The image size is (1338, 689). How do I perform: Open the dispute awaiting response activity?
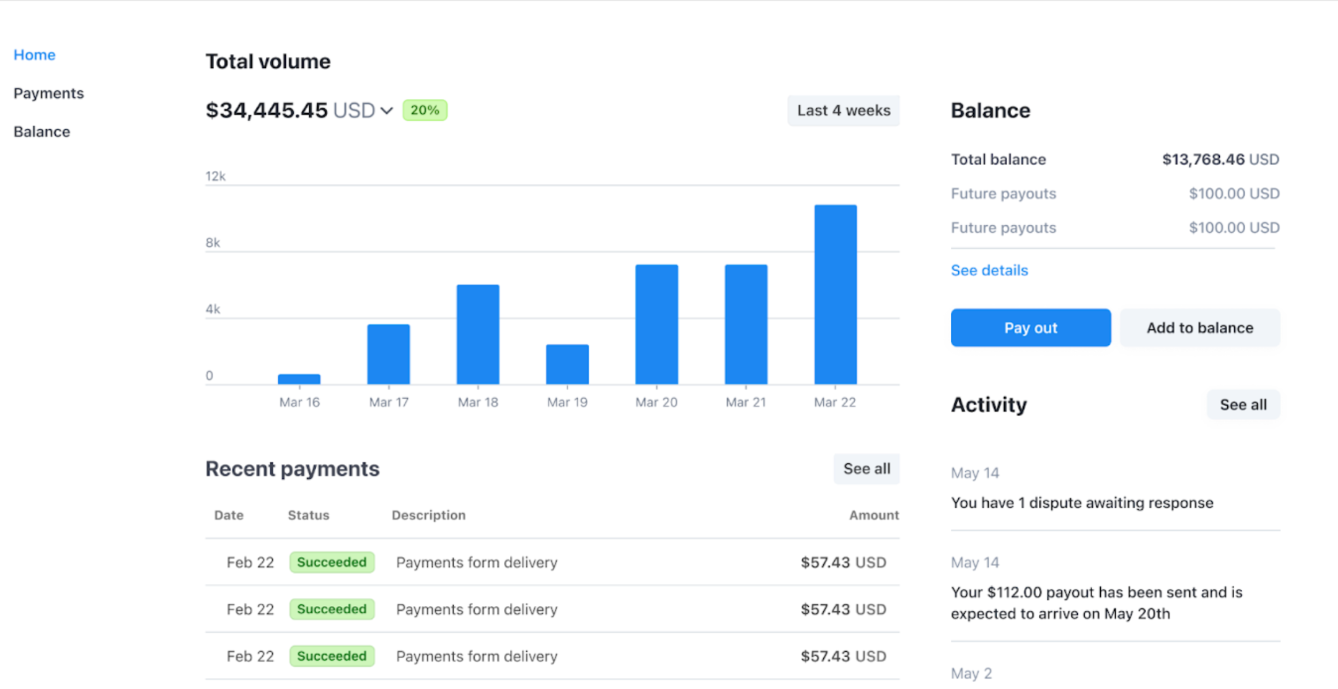pyautogui.click(x=1082, y=503)
